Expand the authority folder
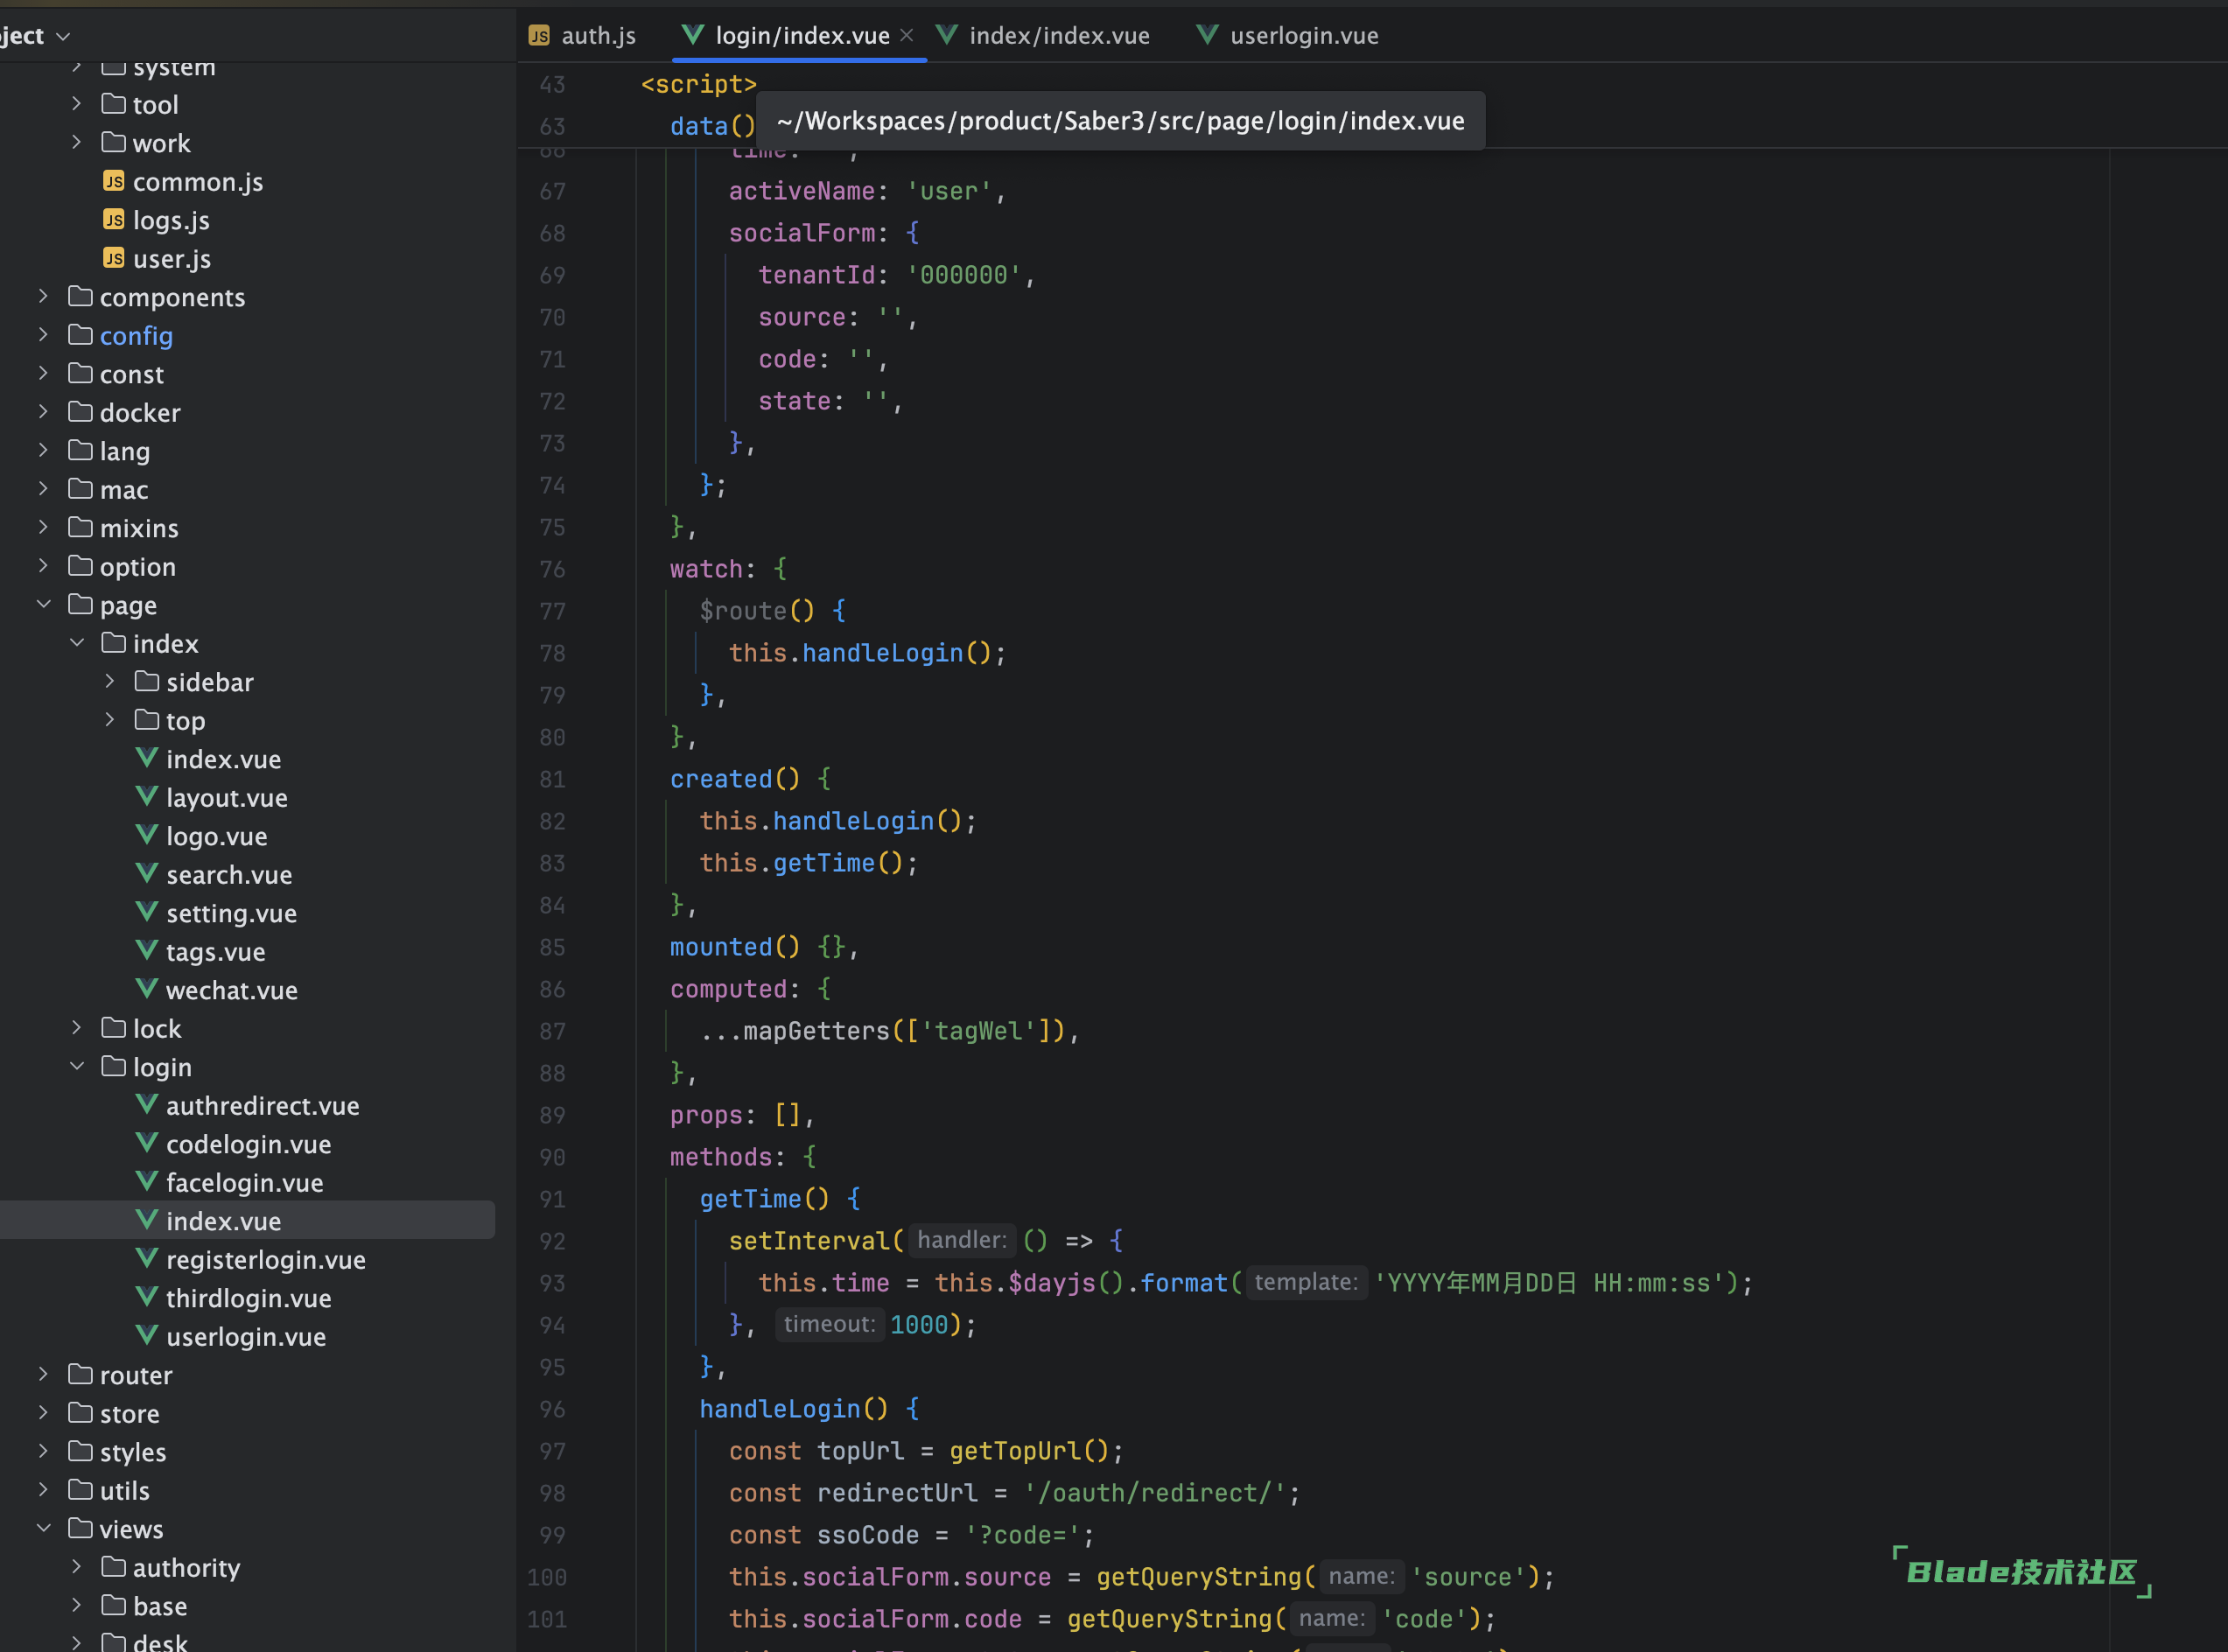Screen dimensions: 2228x1652 [x=77, y=1567]
